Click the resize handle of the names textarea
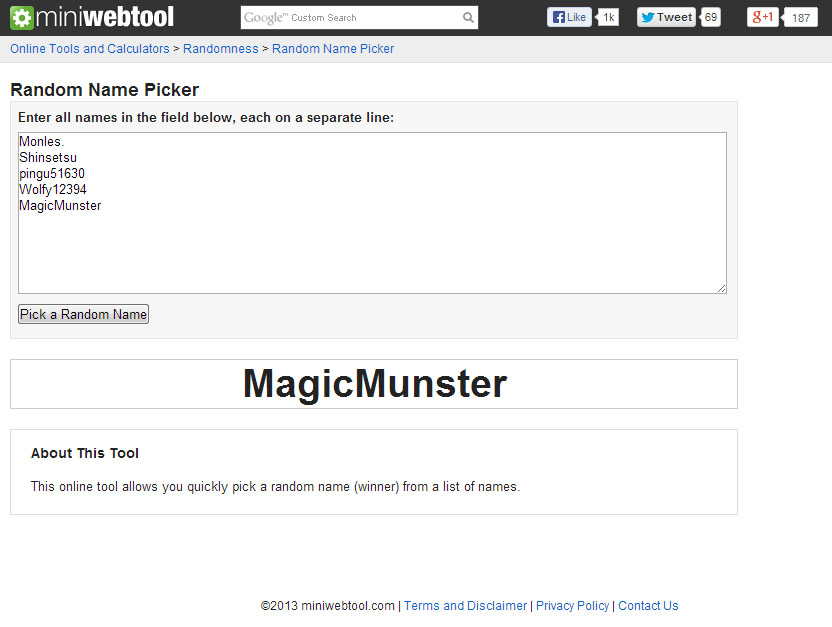832x627 pixels. pos(721,288)
